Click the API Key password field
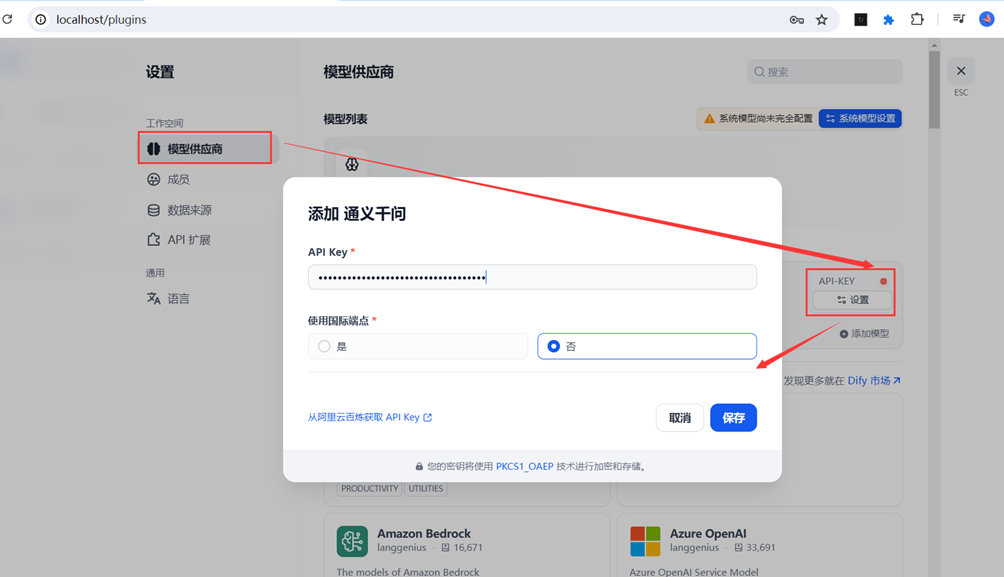 532,277
